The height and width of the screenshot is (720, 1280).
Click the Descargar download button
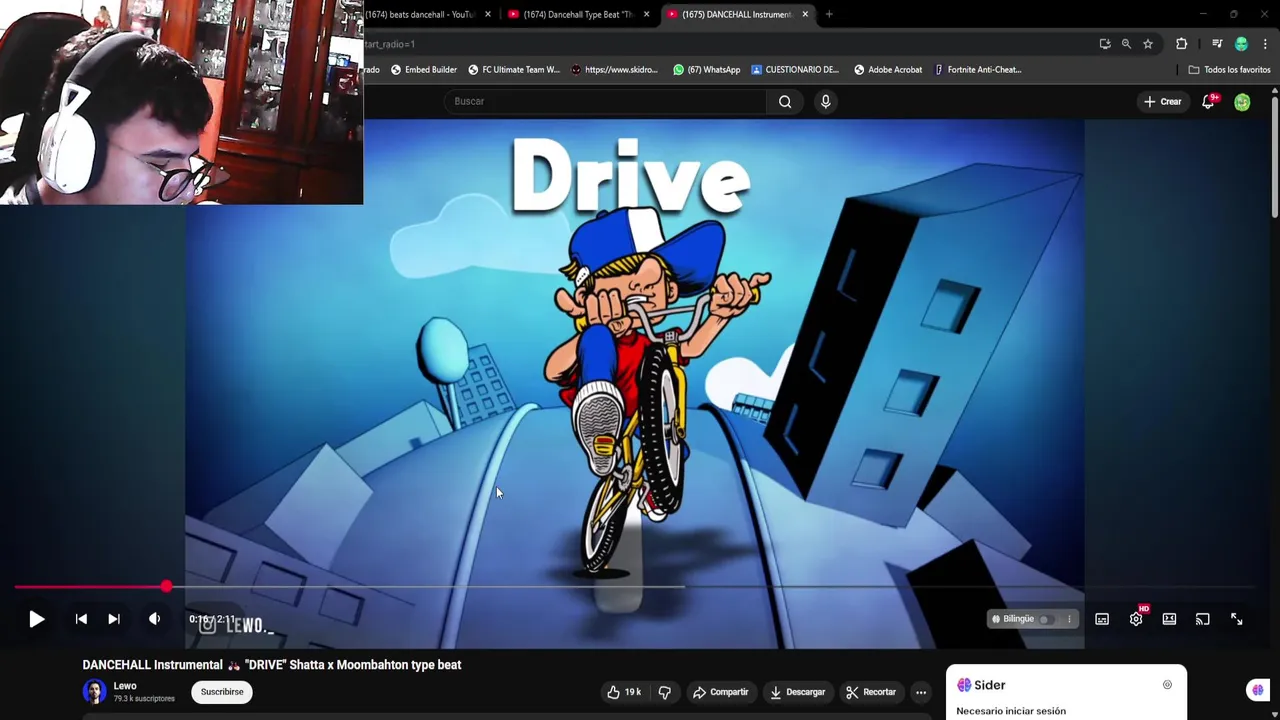point(797,692)
